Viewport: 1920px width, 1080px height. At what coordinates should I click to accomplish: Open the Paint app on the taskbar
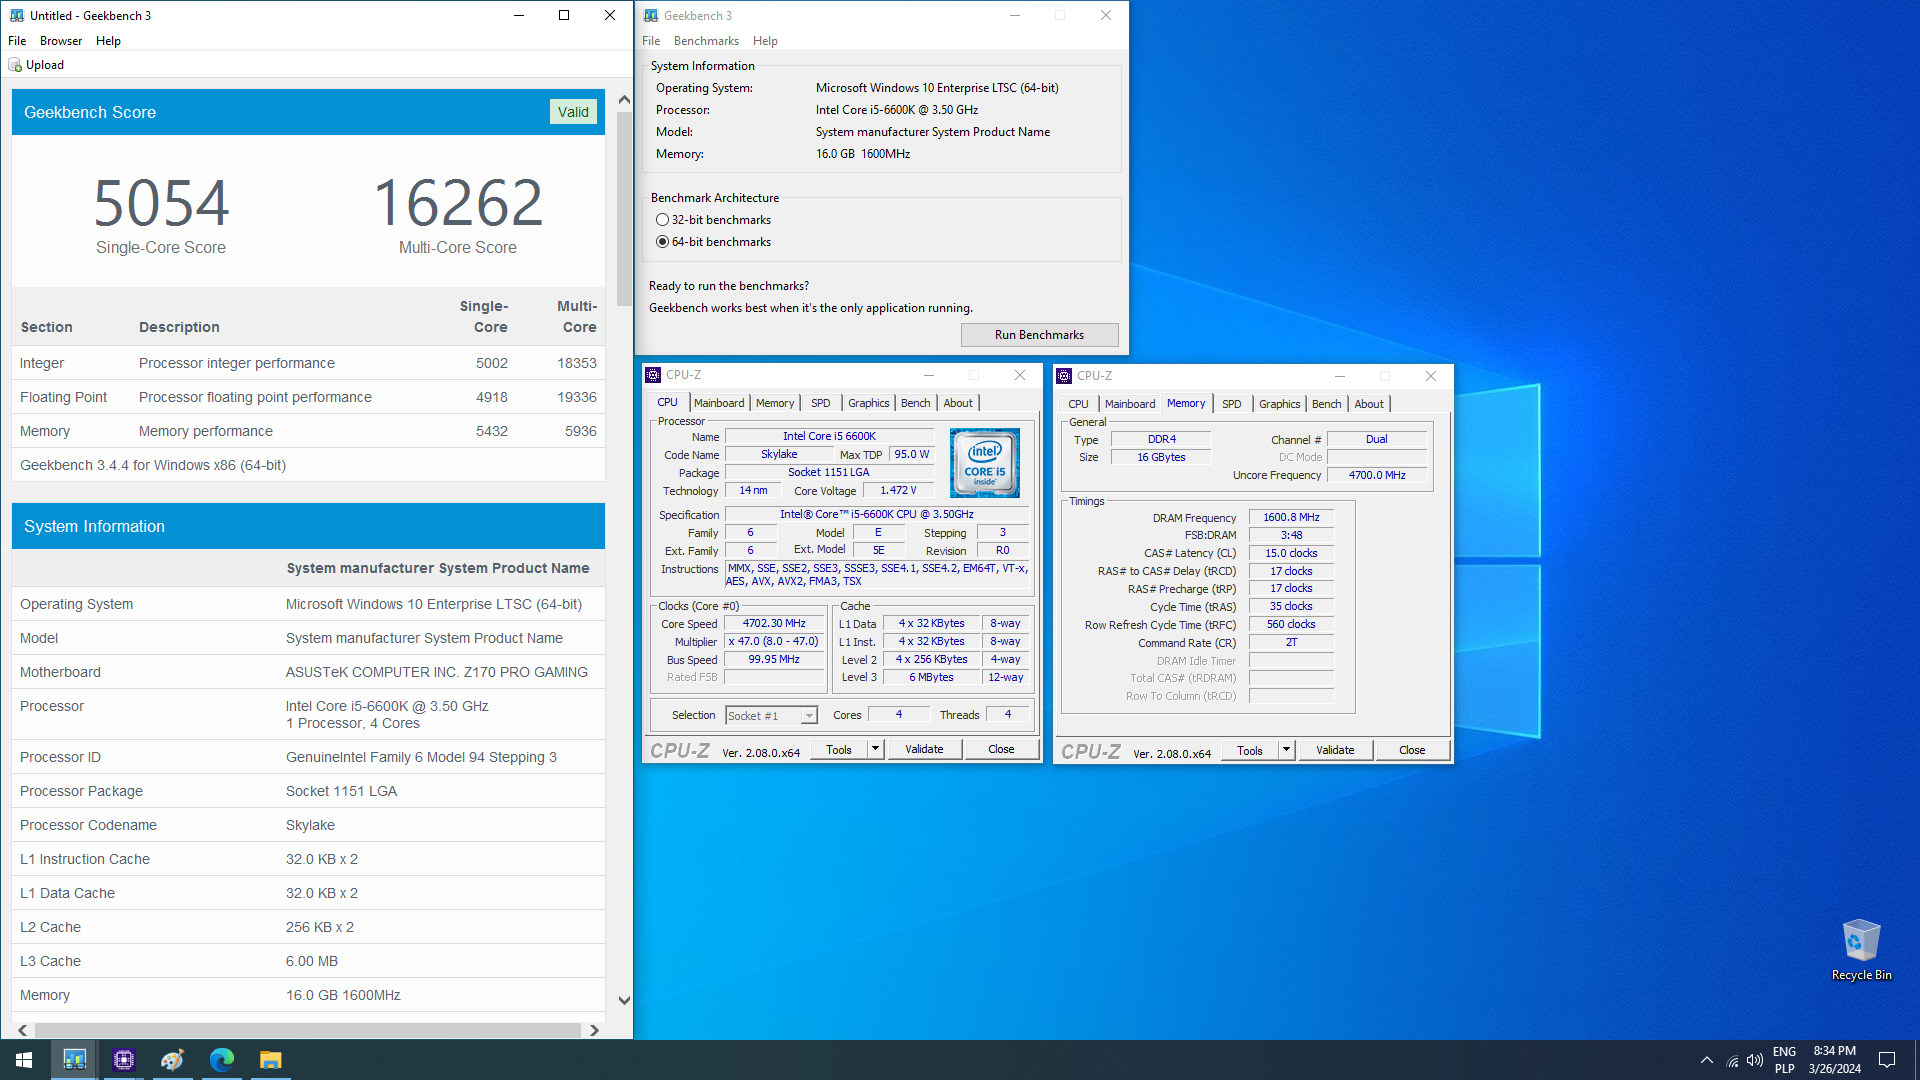click(173, 1060)
